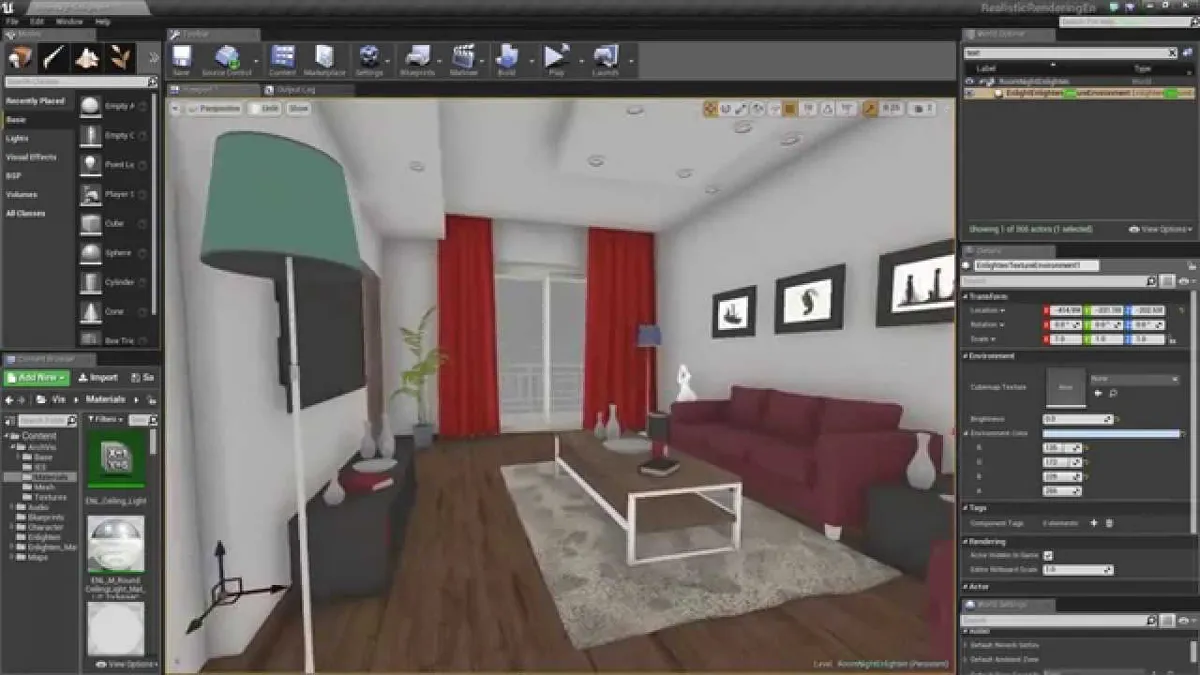Image resolution: width=1200 pixels, height=675 pixels.
Task: Click the Launch toolbar button
Action: point(605,60)
